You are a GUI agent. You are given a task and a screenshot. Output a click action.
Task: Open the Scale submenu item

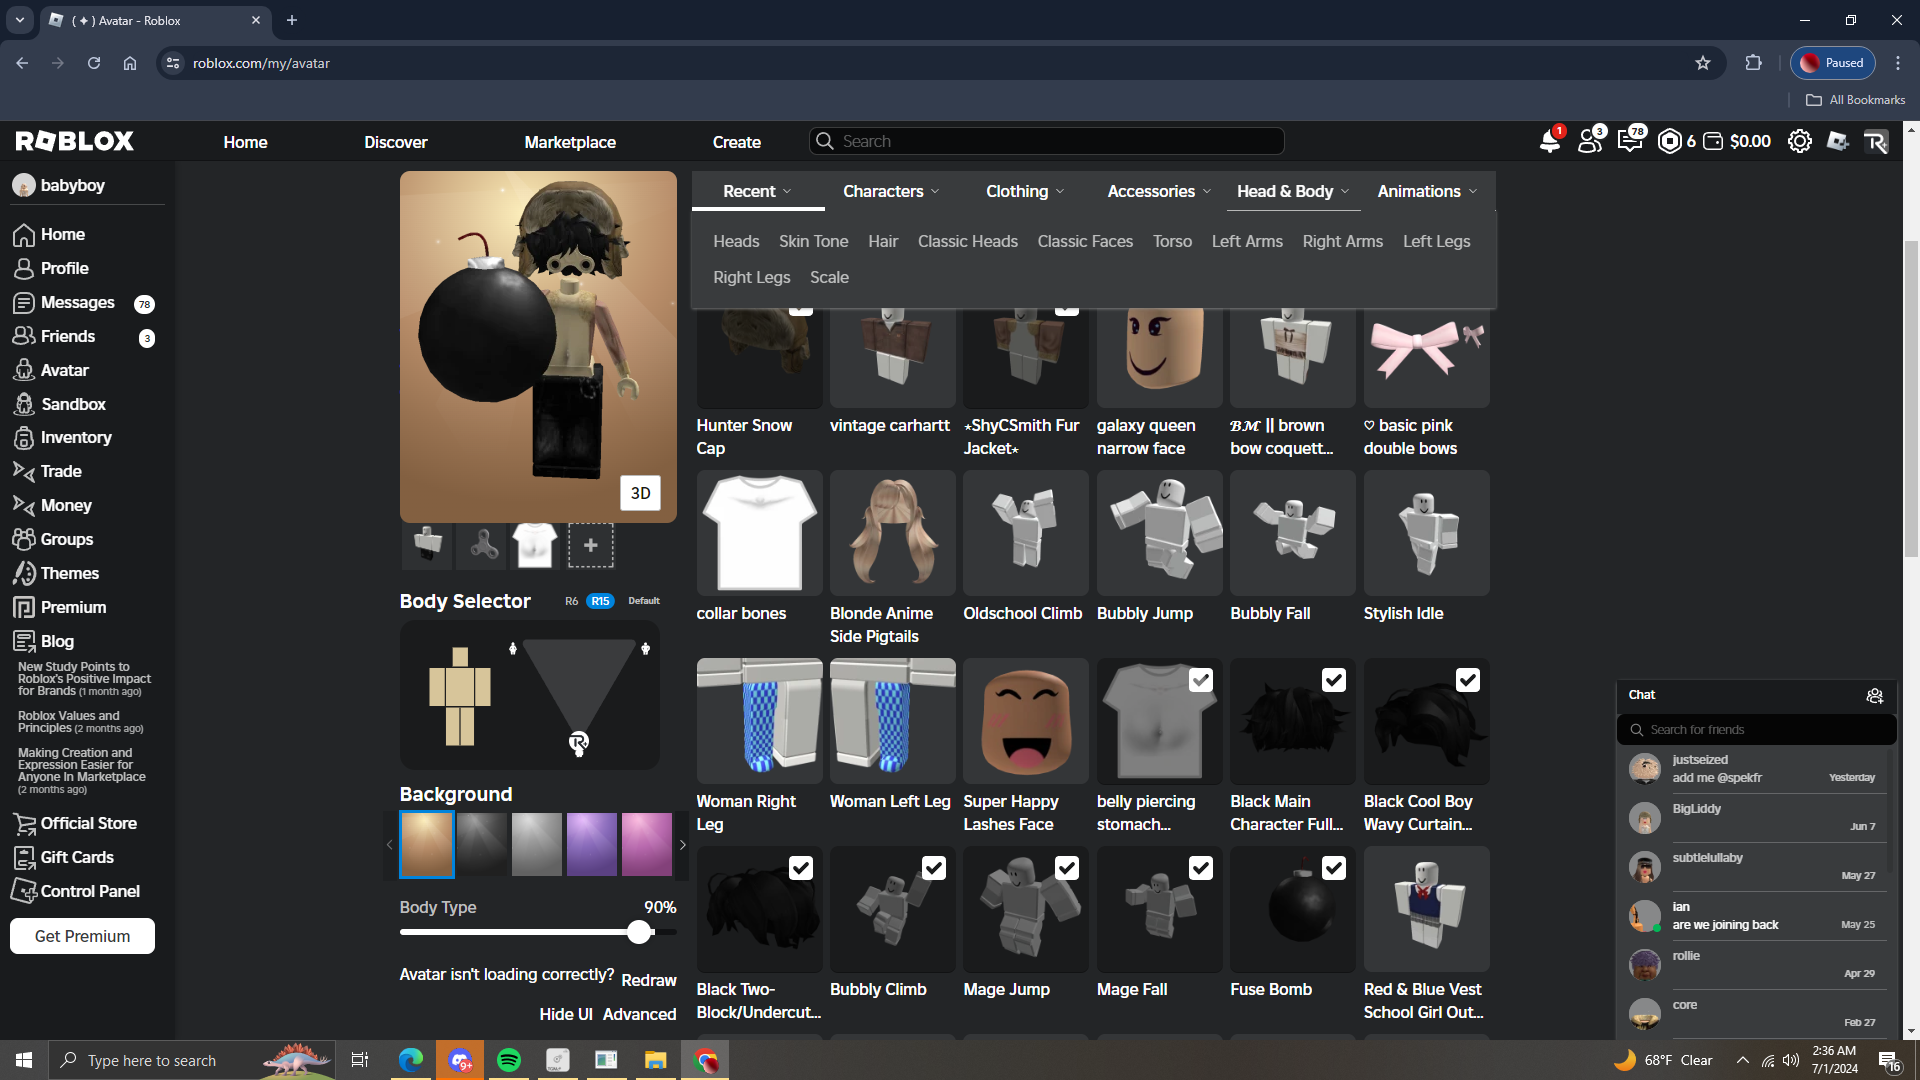point(829,277)
